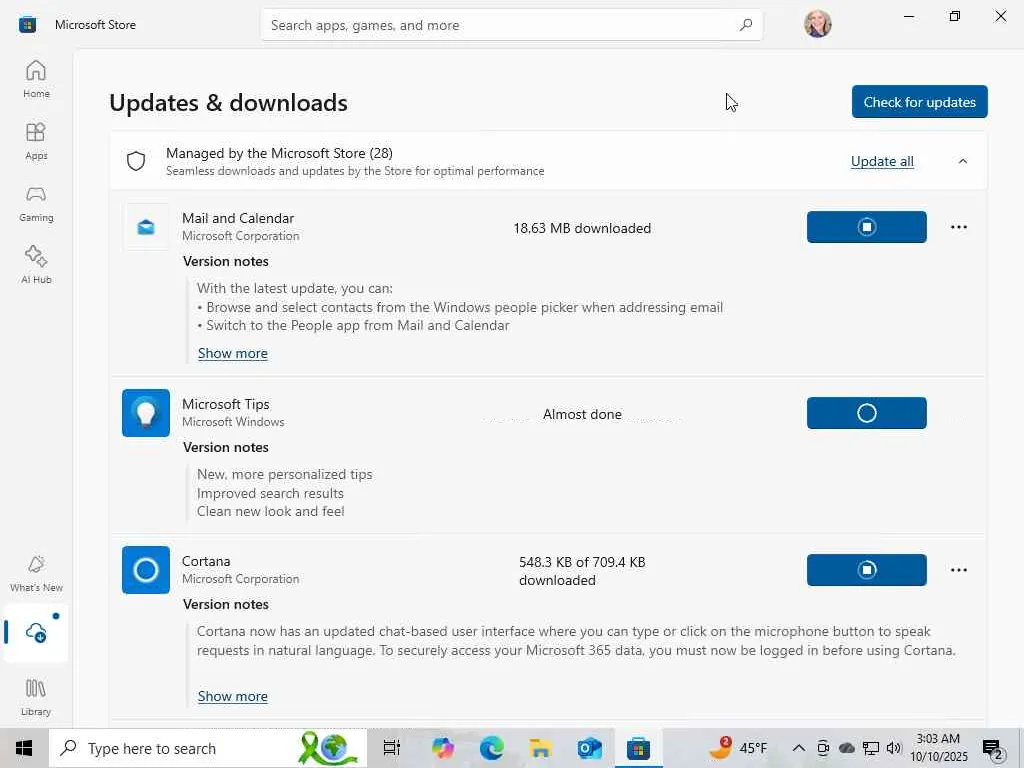Image resolution: width=1024 pixels, height=768 pixels.
Task: Show more Cortana version notes
Action: [232, 696]
